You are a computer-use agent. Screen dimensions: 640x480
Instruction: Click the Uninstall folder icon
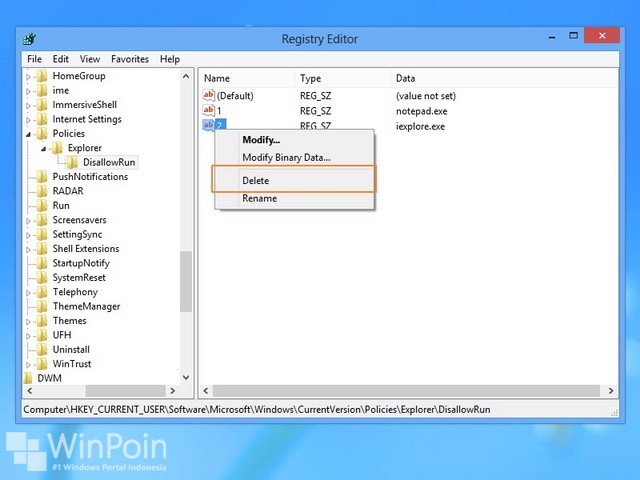tap(42, 350)
